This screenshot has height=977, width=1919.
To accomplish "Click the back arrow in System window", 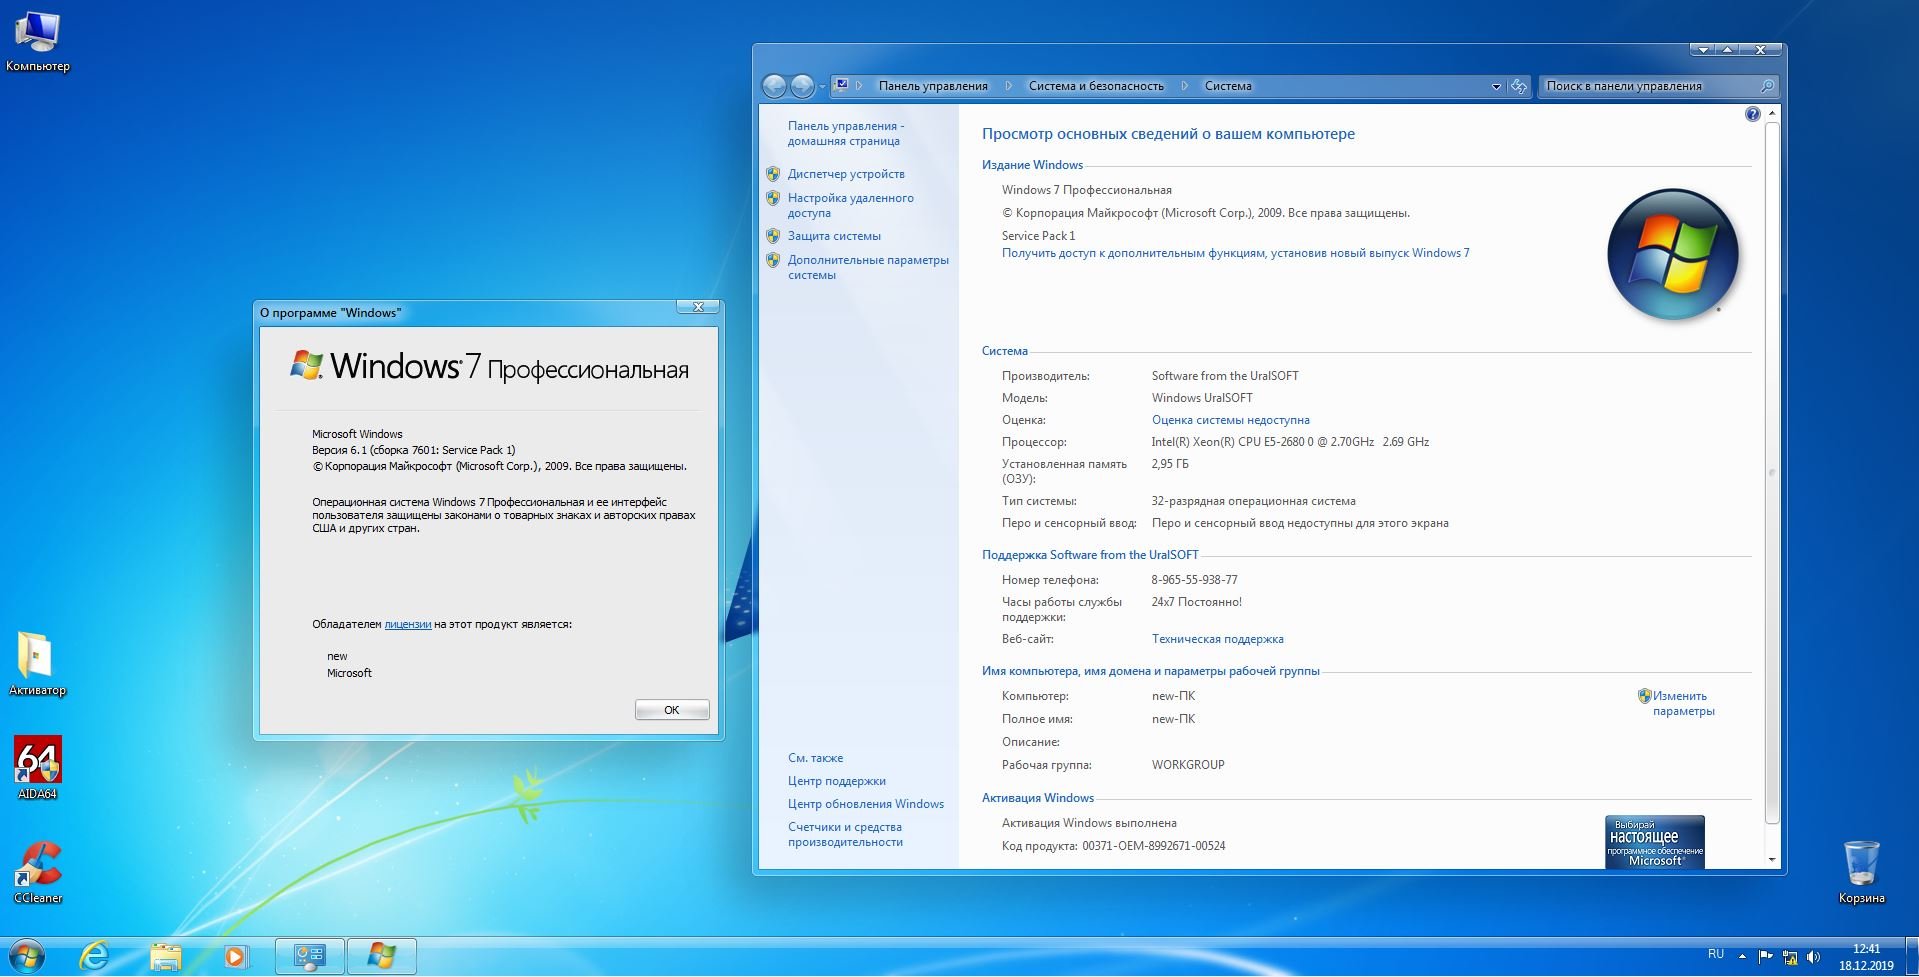I will (x=774, y=86).
